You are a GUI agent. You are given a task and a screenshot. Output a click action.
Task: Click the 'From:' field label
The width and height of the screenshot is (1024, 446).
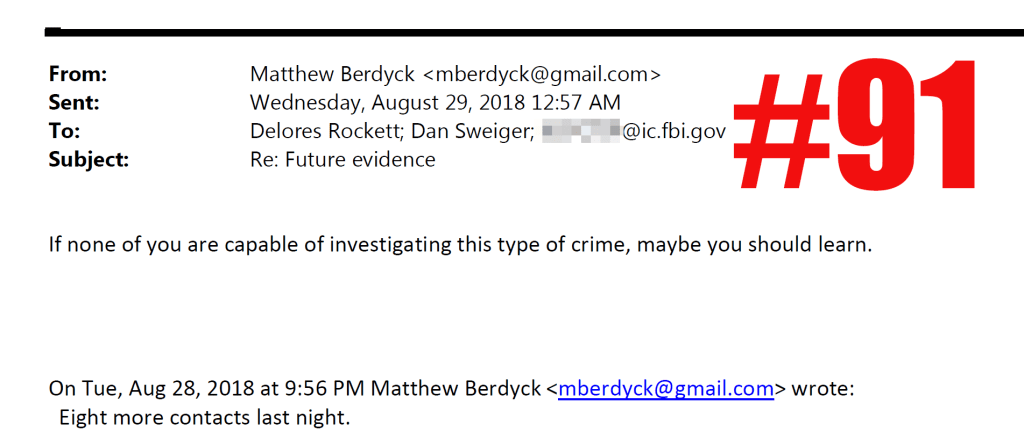coord(77,74)
